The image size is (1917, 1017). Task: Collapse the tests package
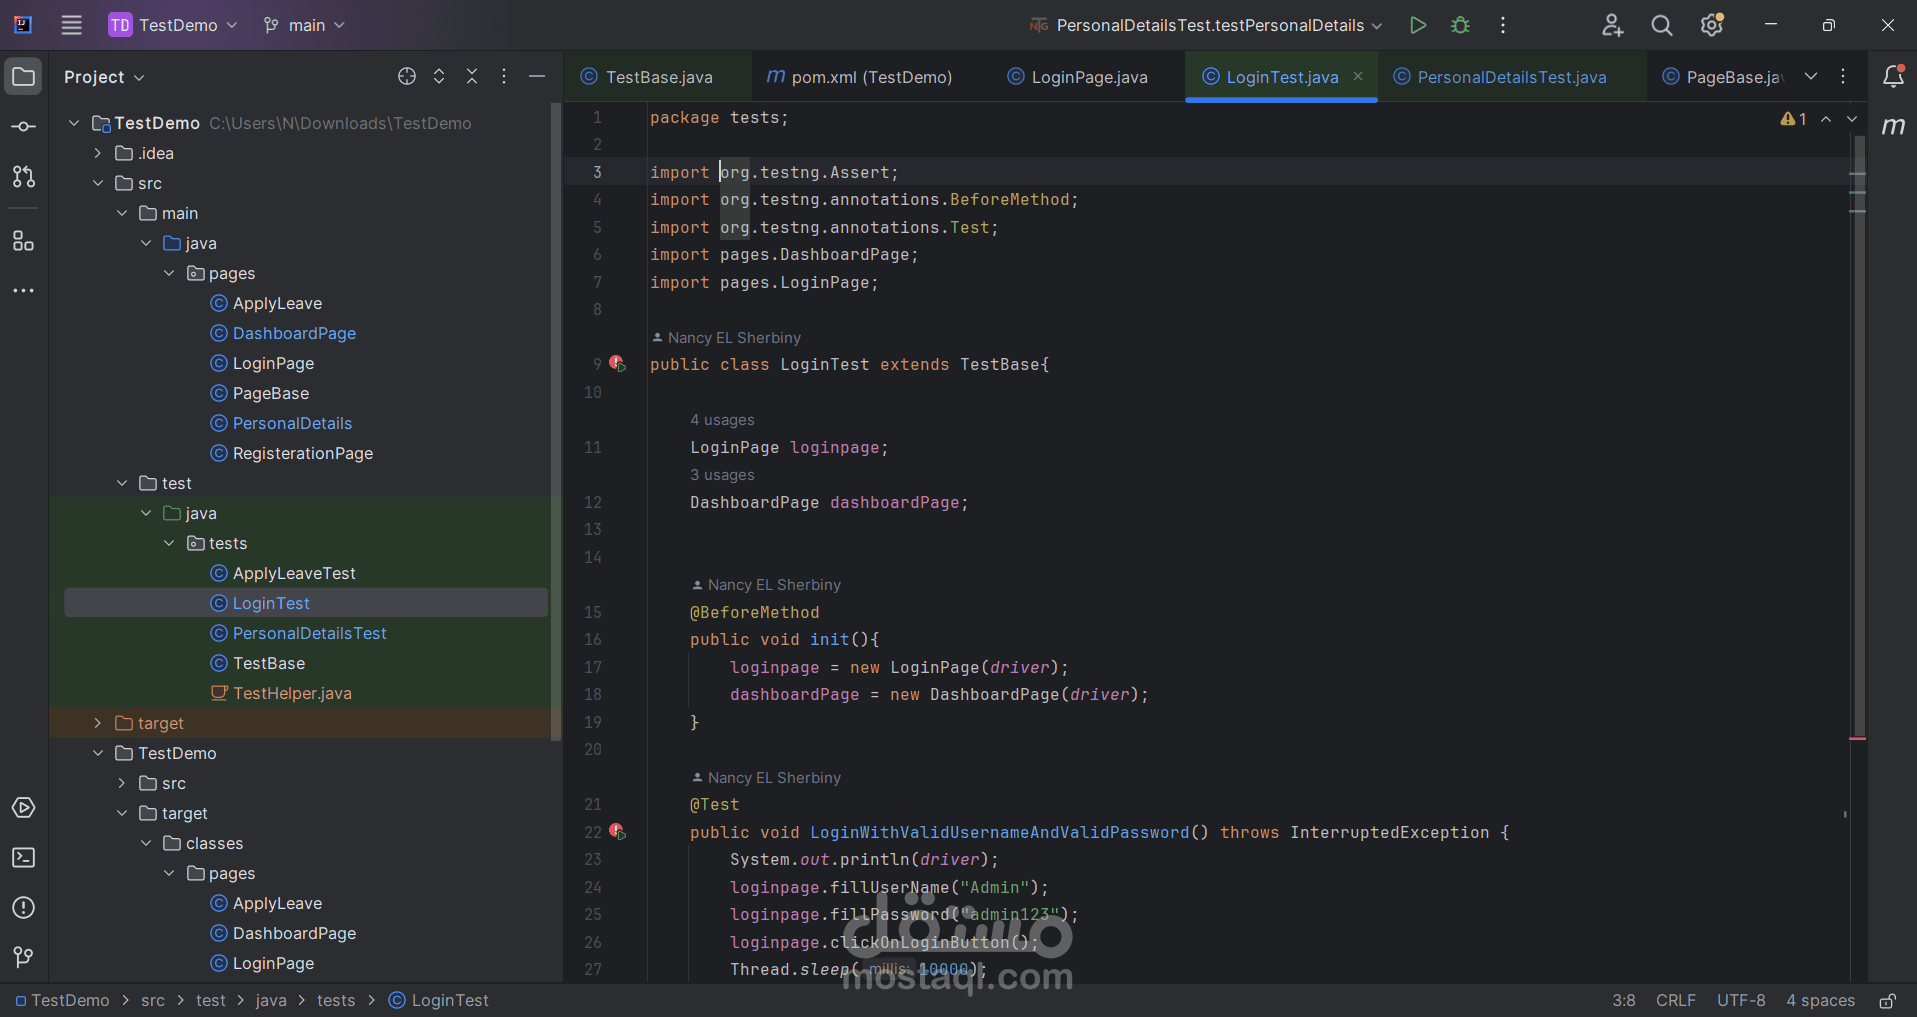[169, 543]
